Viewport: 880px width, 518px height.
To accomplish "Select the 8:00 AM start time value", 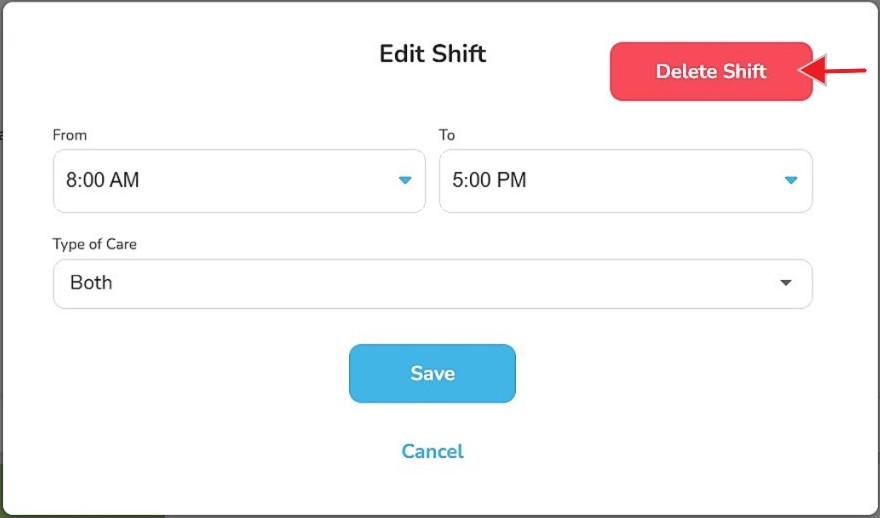I will [x=103, y=181].
